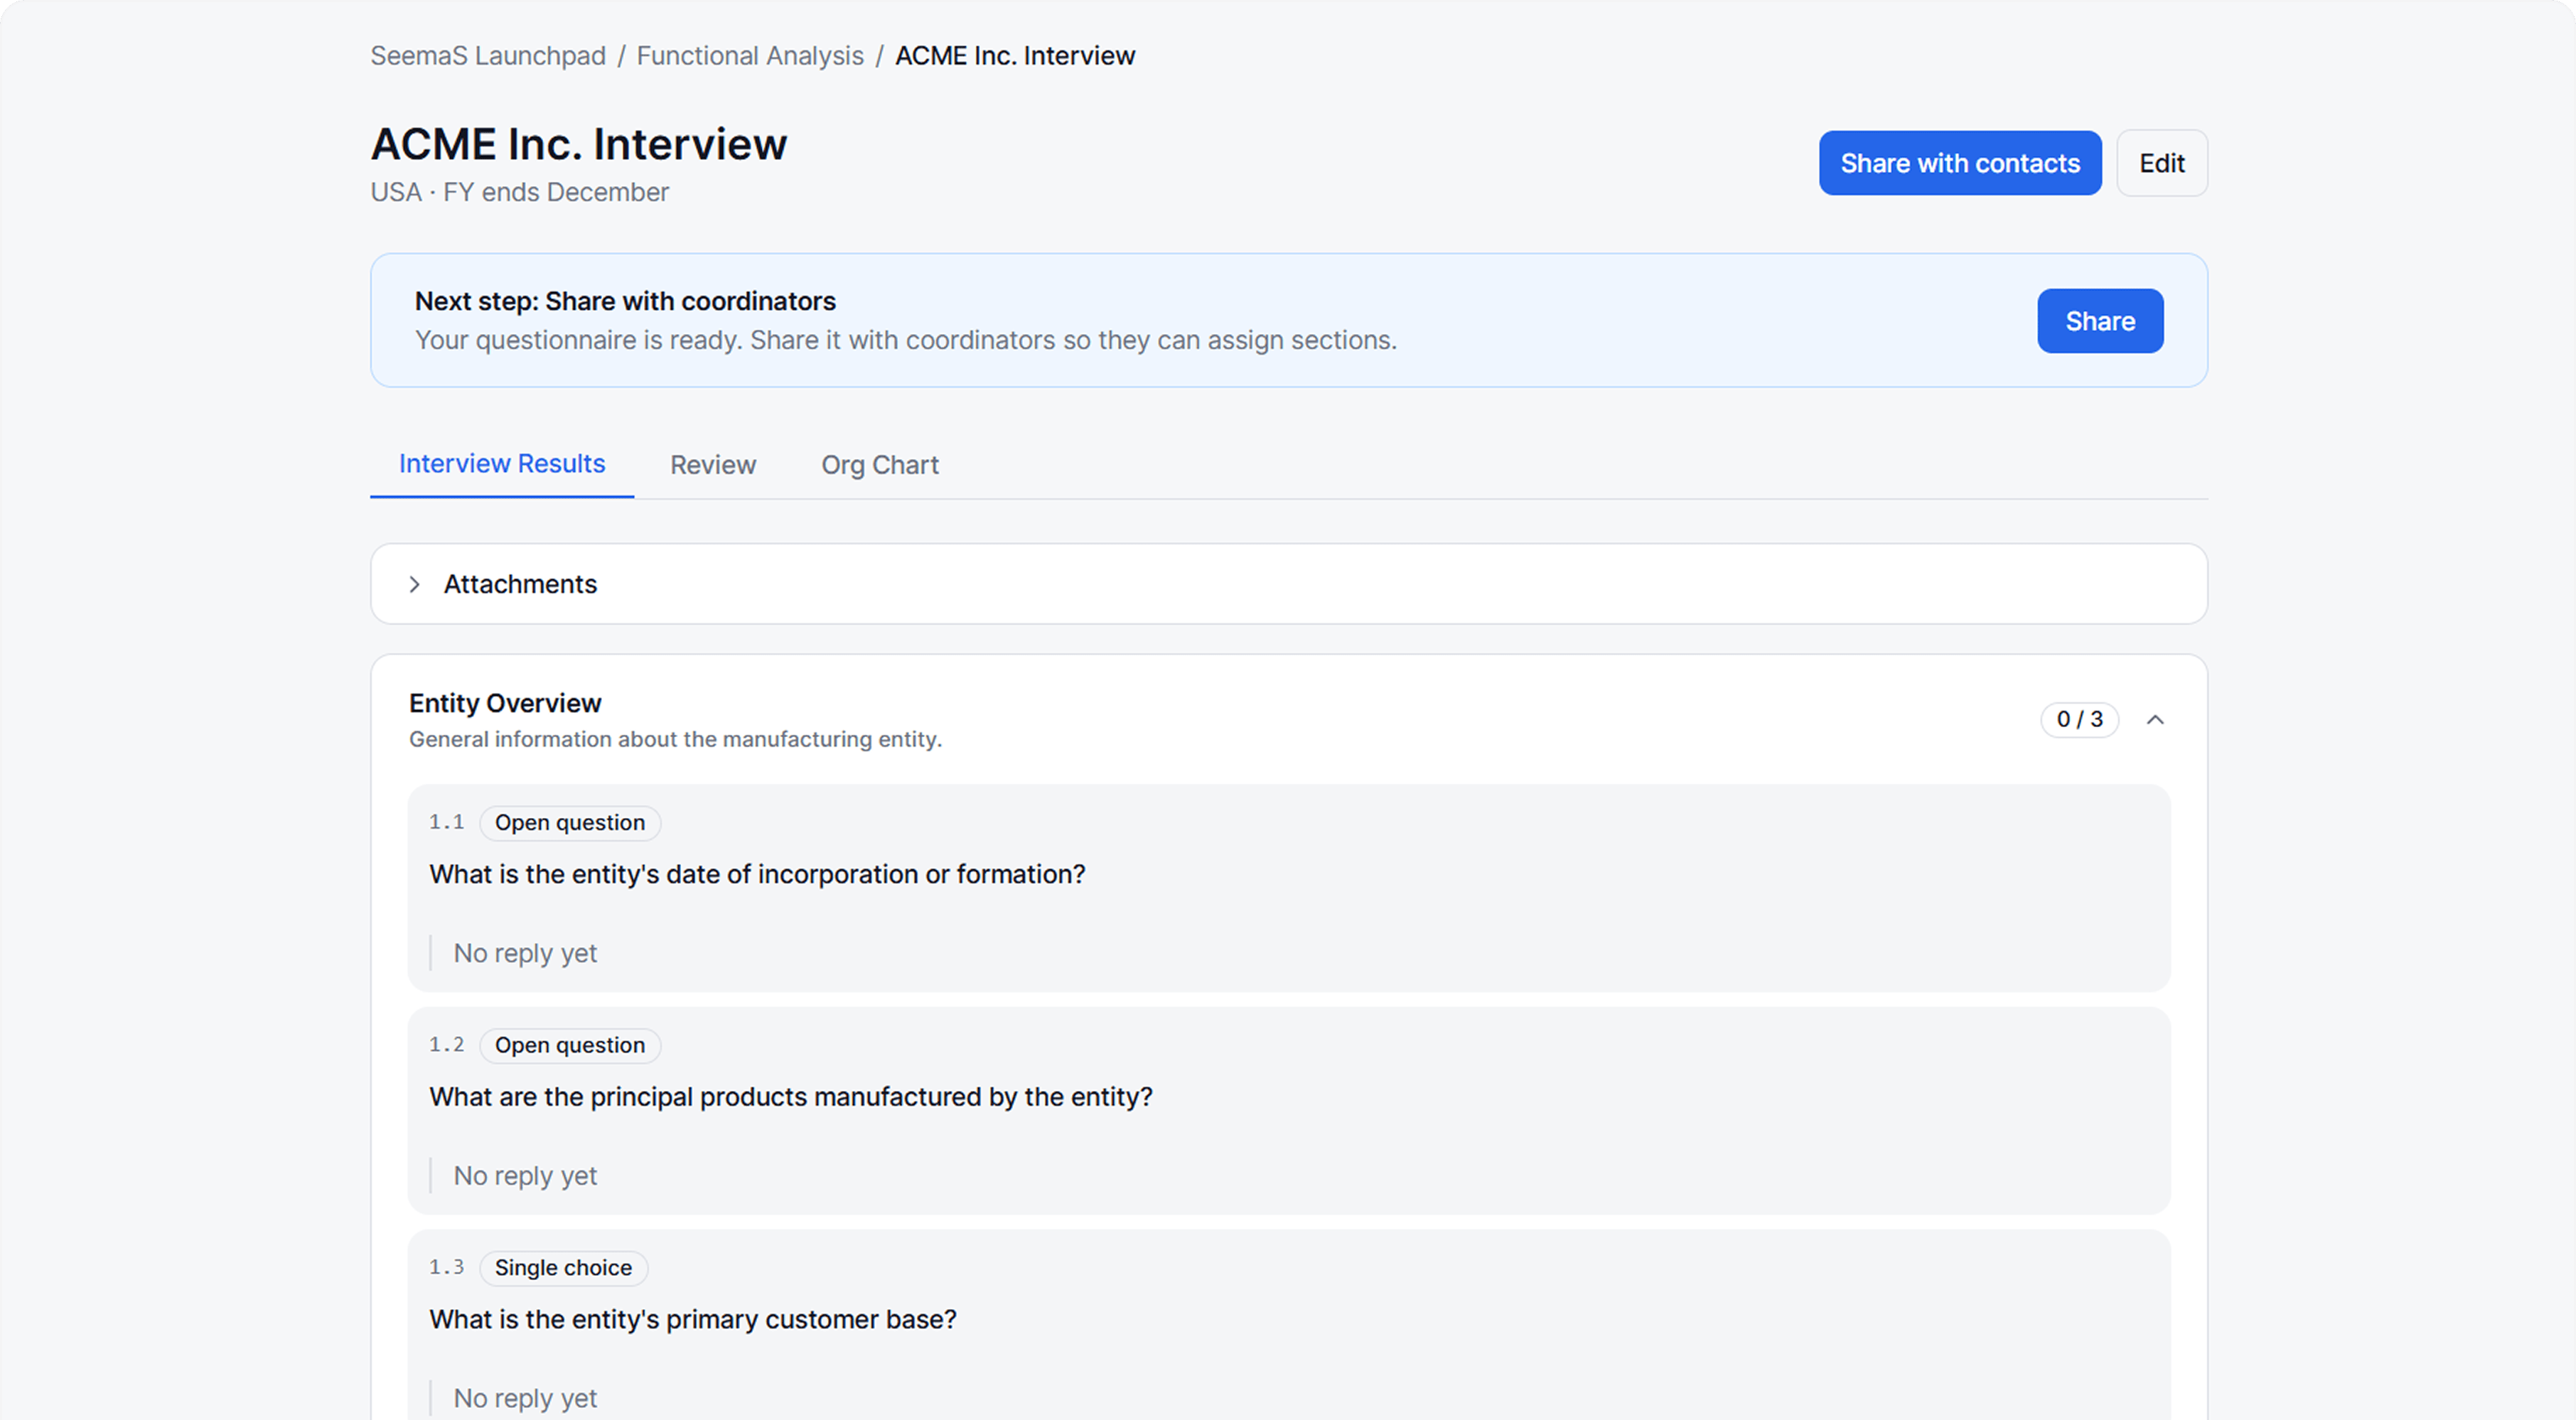This screenshot has height=1420, width=2576.
Task: Click the USA · FY ends December subtitle
Action: click(x=520, y=192)
